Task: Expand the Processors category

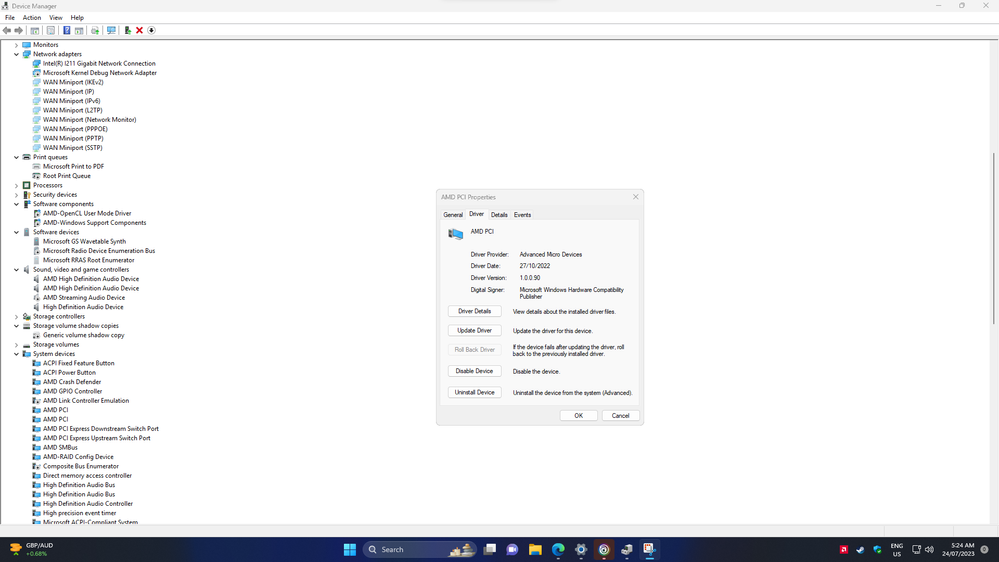Action: pyautogui.click(x=17, y=185)
